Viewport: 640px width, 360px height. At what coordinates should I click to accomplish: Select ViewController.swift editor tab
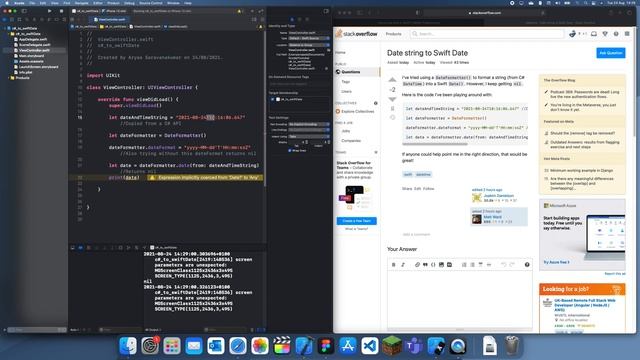coord(109,19)
